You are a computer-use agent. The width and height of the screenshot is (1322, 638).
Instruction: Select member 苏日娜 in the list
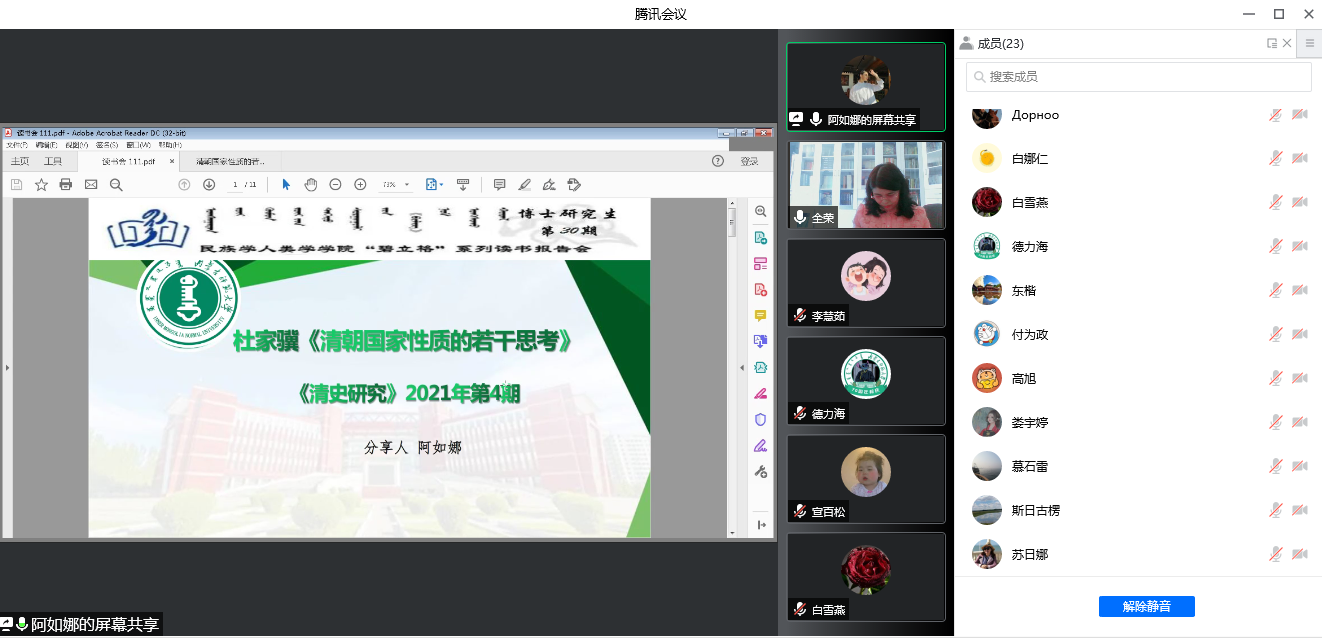pyautogui.click(x=1030, y=554)
